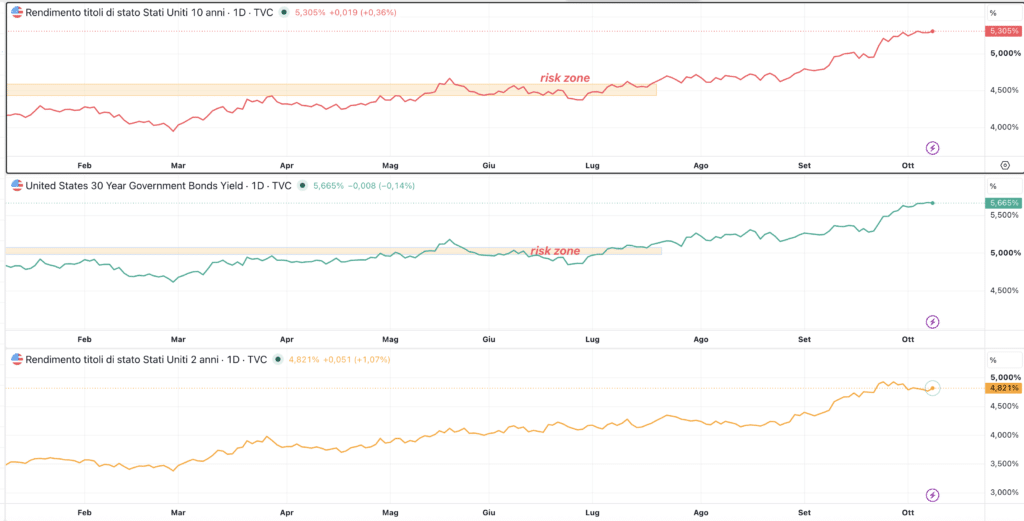The height and width of the screenshot is (521, 1024).
Task: Click the red 5,305% price label
Action: (x=1002, y=31)
